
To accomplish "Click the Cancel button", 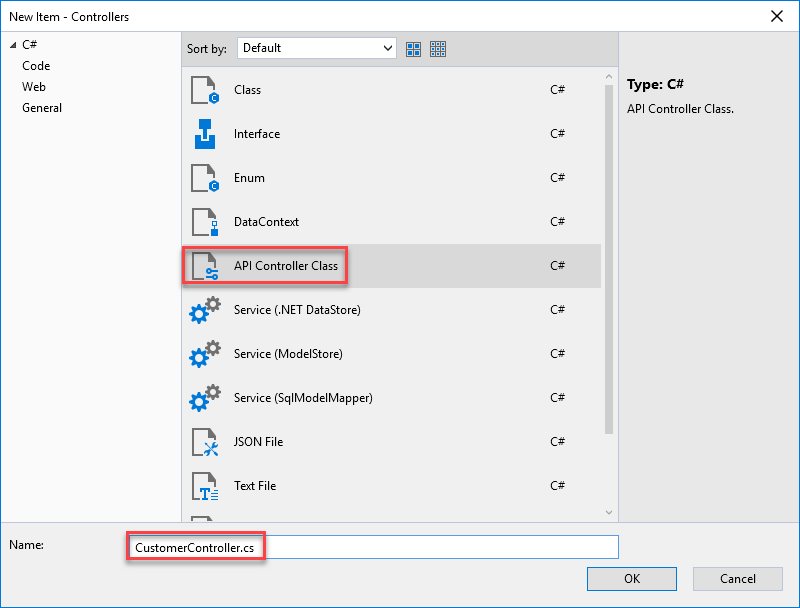I will [x=737, y=578].
